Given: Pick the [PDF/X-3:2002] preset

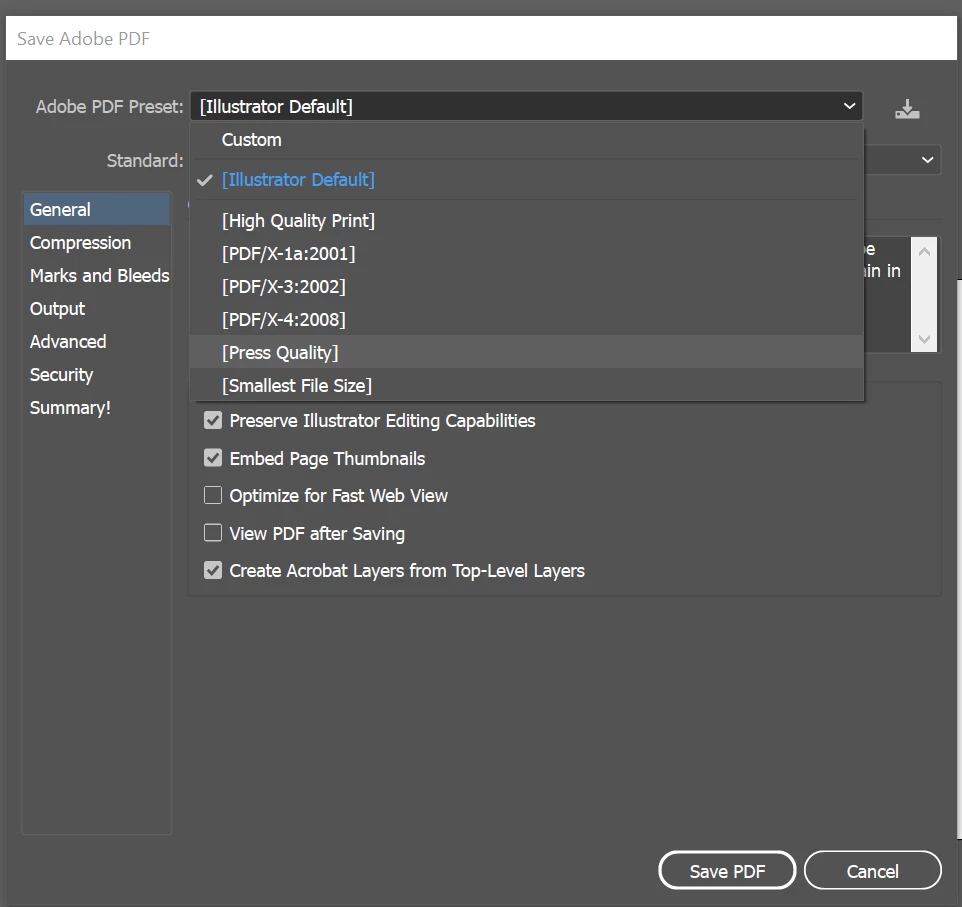Looking at the screenshot, I should click(x=526, y=287).
